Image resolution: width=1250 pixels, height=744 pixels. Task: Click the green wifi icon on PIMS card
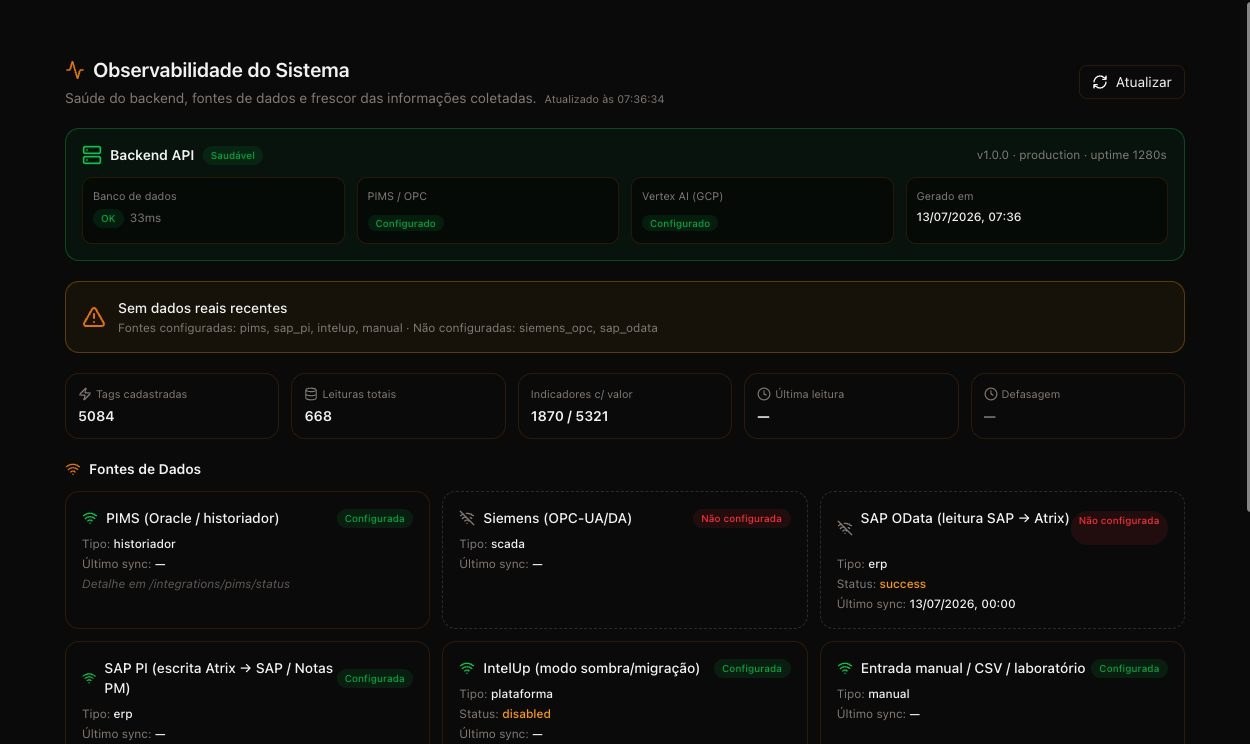[x=90, y=518]
